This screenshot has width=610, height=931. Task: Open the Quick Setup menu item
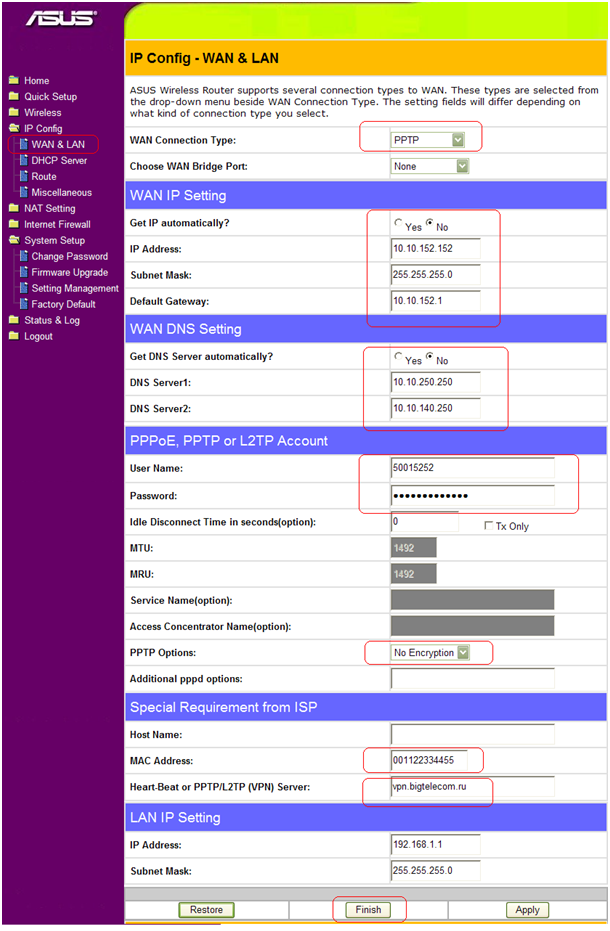(50, 97)
